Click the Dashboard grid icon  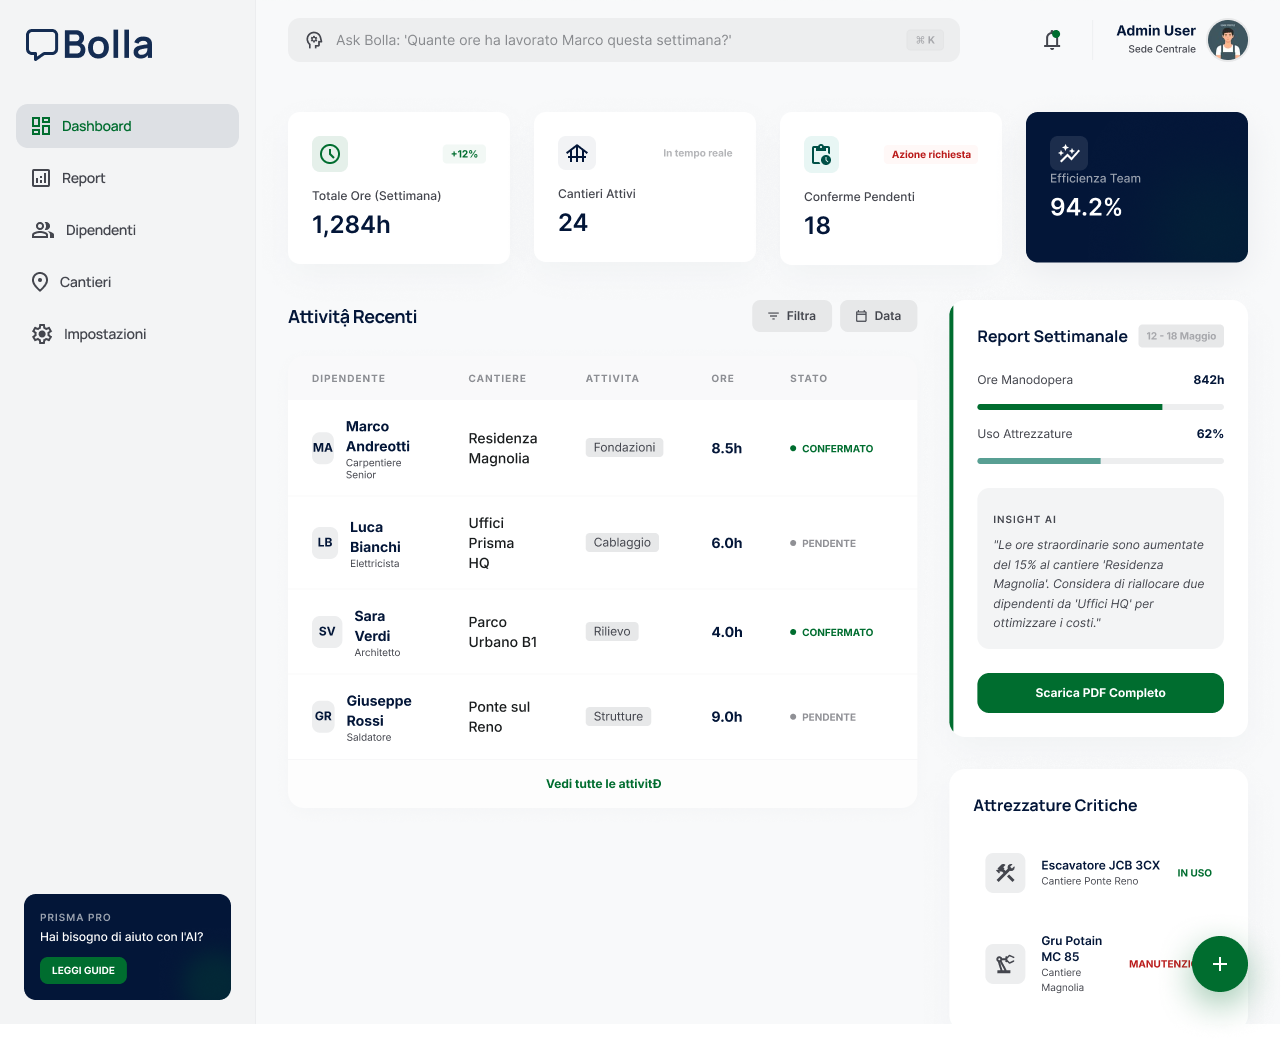pyautogui.click(x=41, y=126)
